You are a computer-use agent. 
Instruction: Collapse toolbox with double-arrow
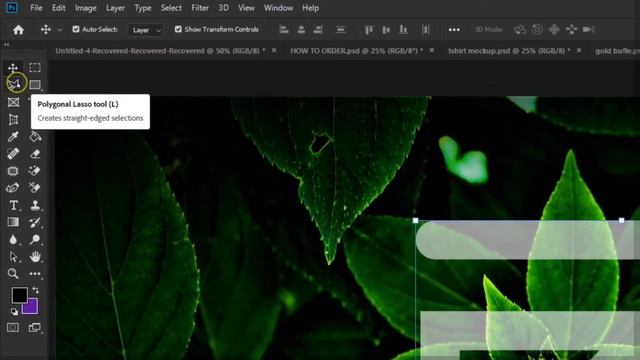[7, 44]
